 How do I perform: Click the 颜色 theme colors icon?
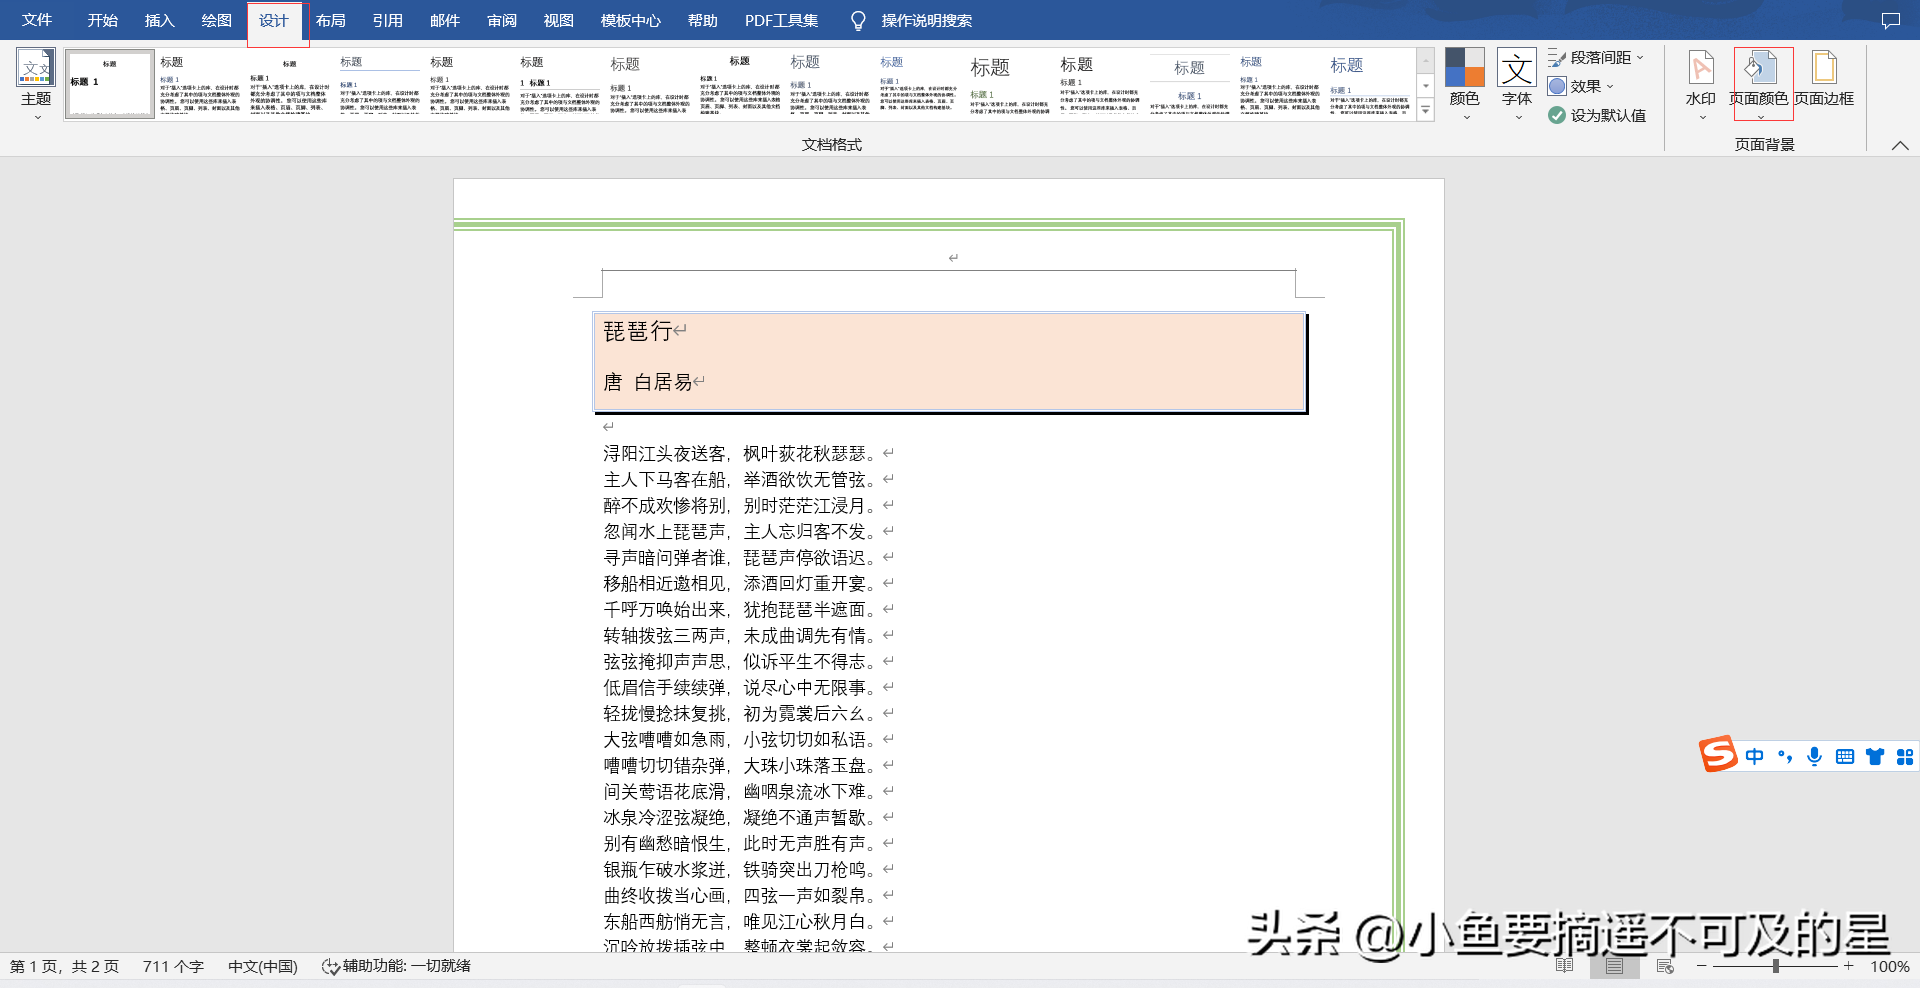point(1464,67)
